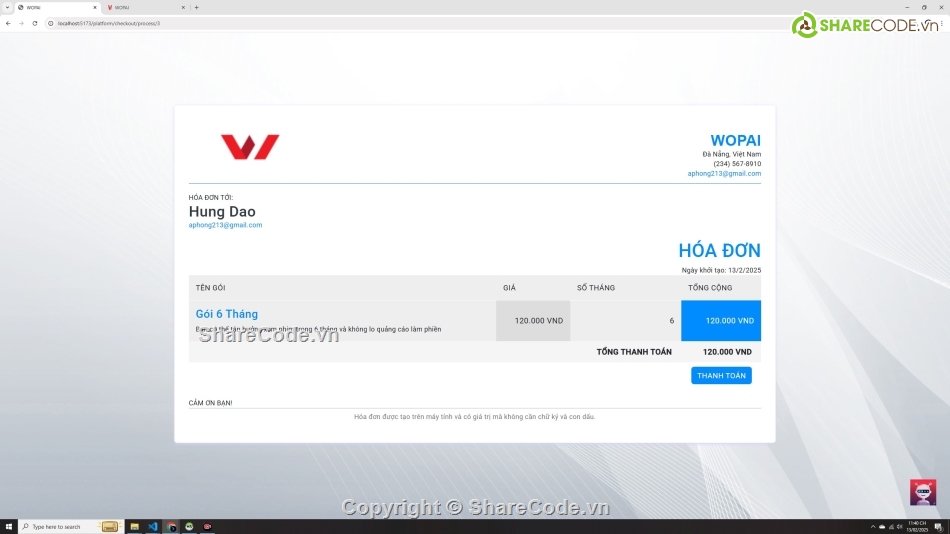Open the Windows Start menu

click(x=8, y=526)
